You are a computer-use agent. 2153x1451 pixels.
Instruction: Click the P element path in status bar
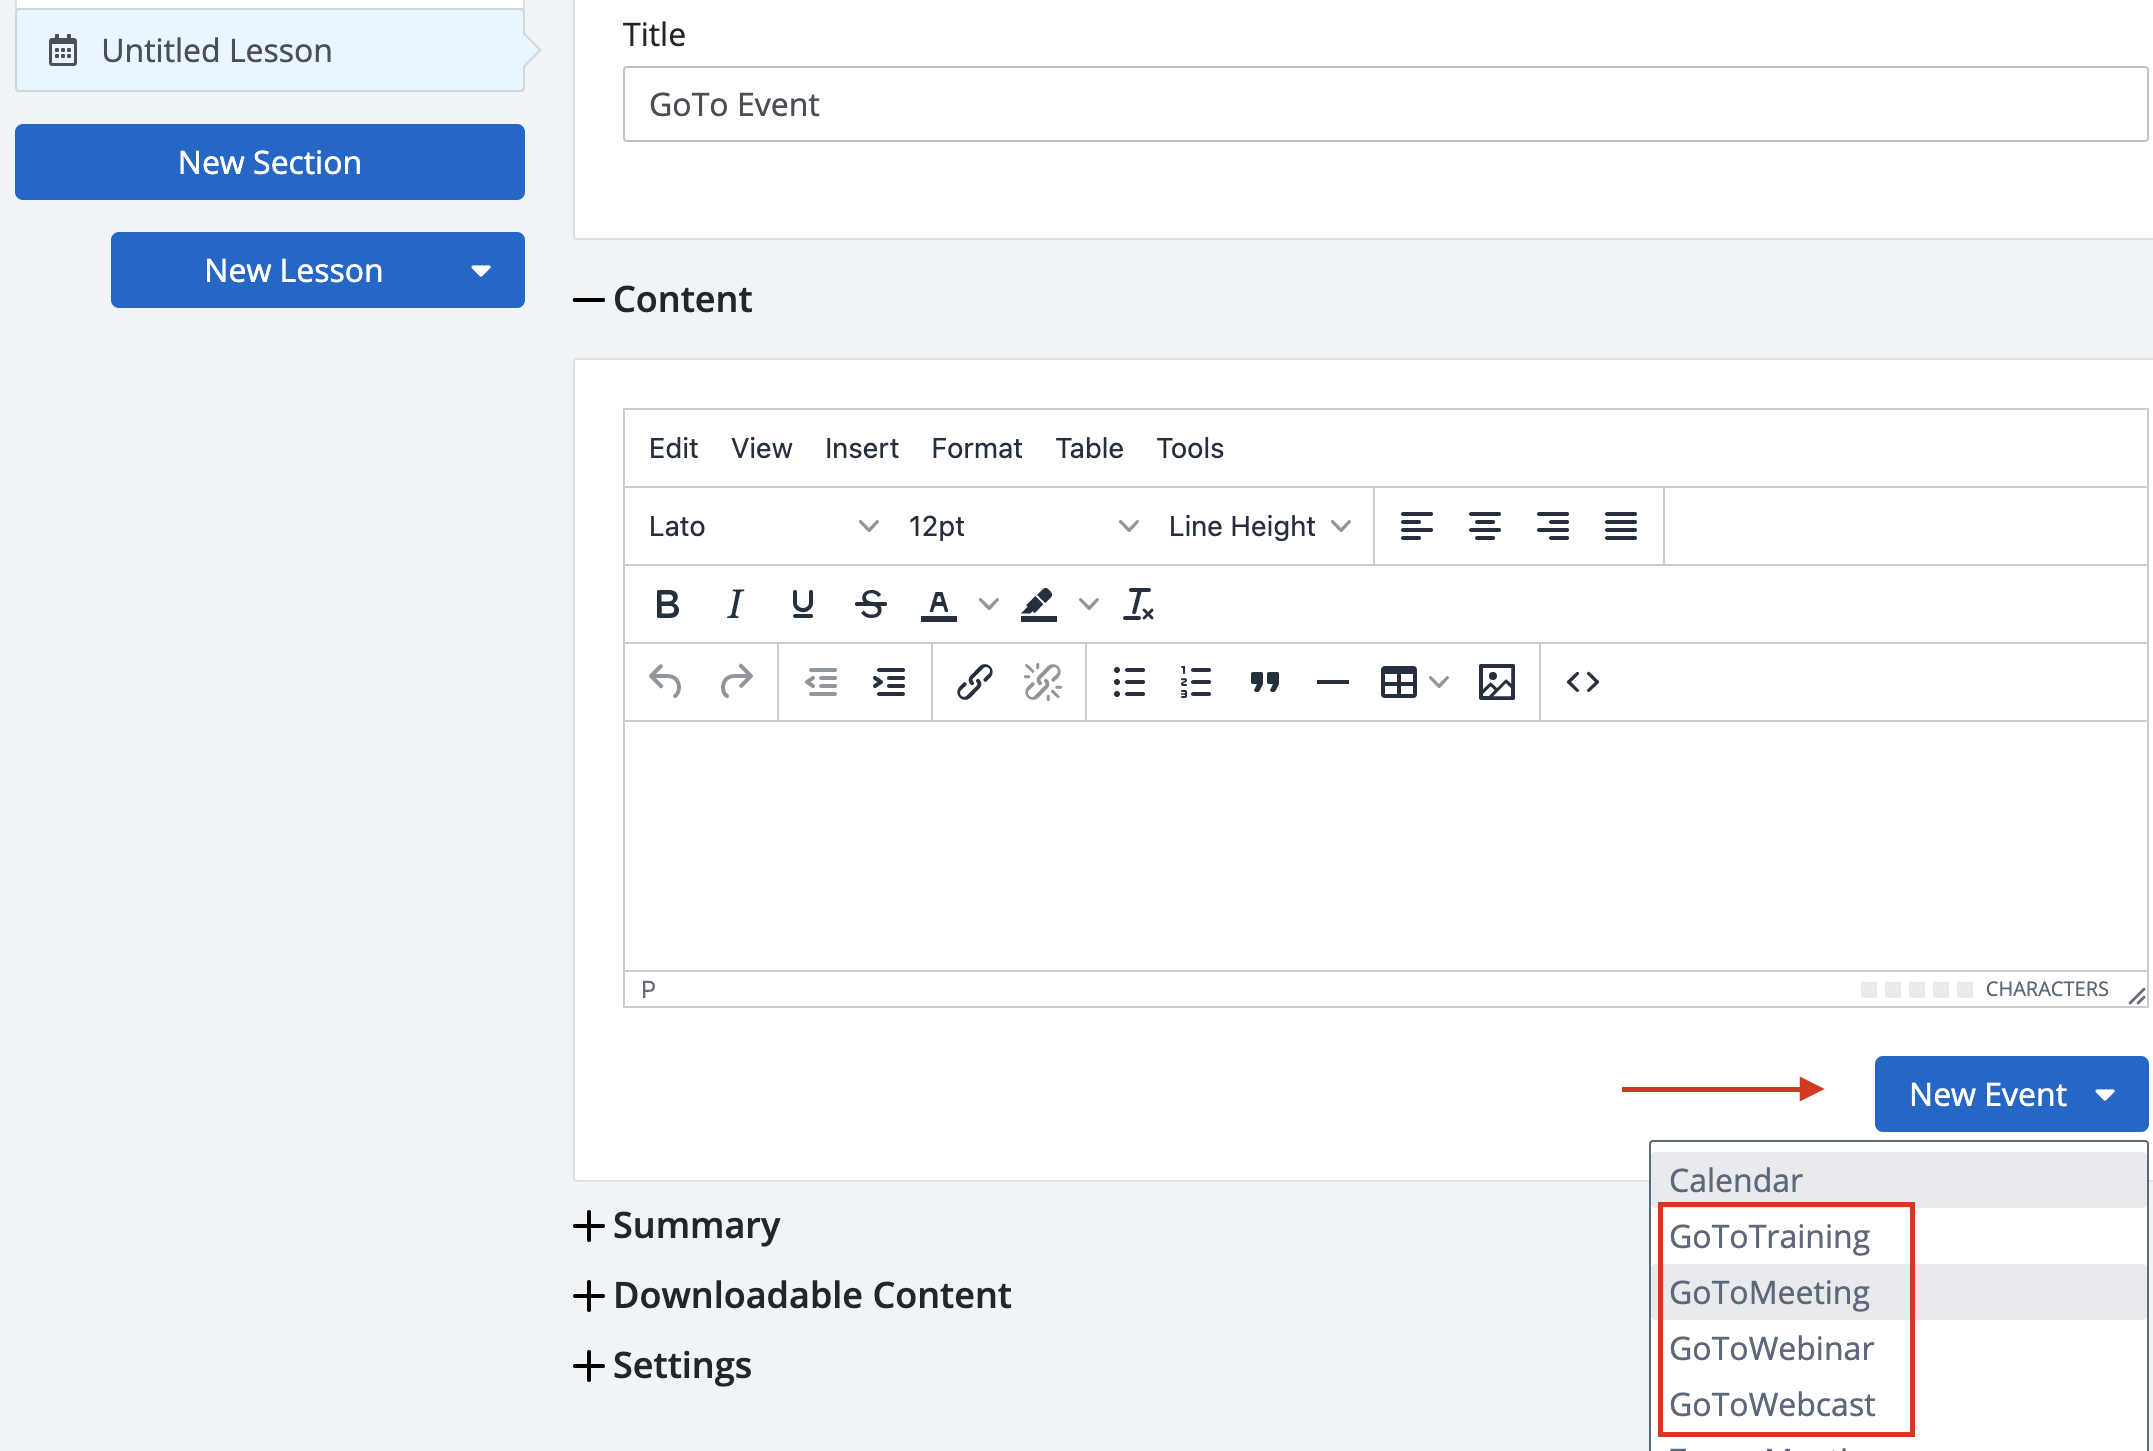648,989
